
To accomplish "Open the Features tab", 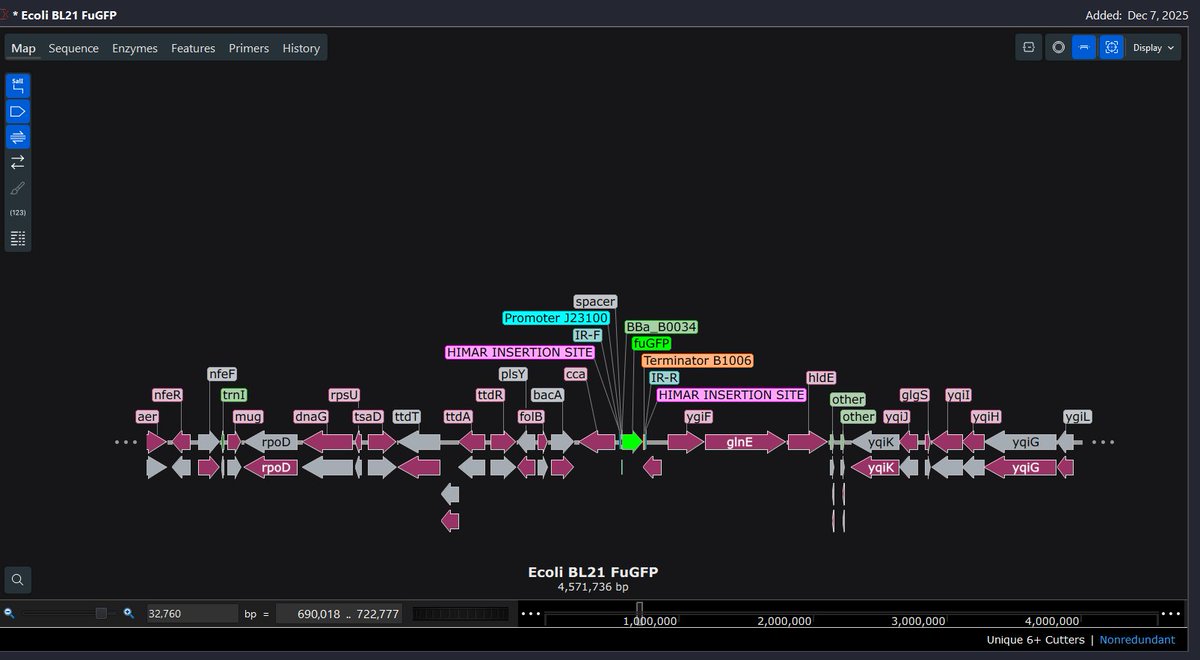I will pyautogui.click(x=193, y=48).
